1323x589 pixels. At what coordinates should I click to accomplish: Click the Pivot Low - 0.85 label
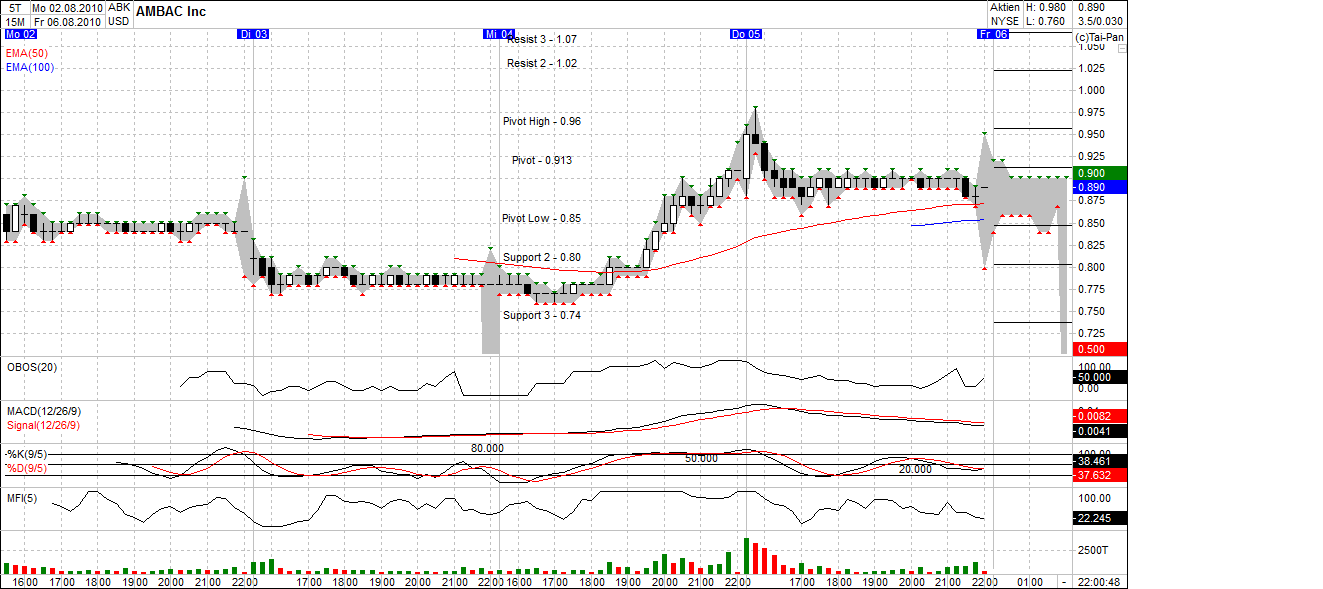[541, 218]
